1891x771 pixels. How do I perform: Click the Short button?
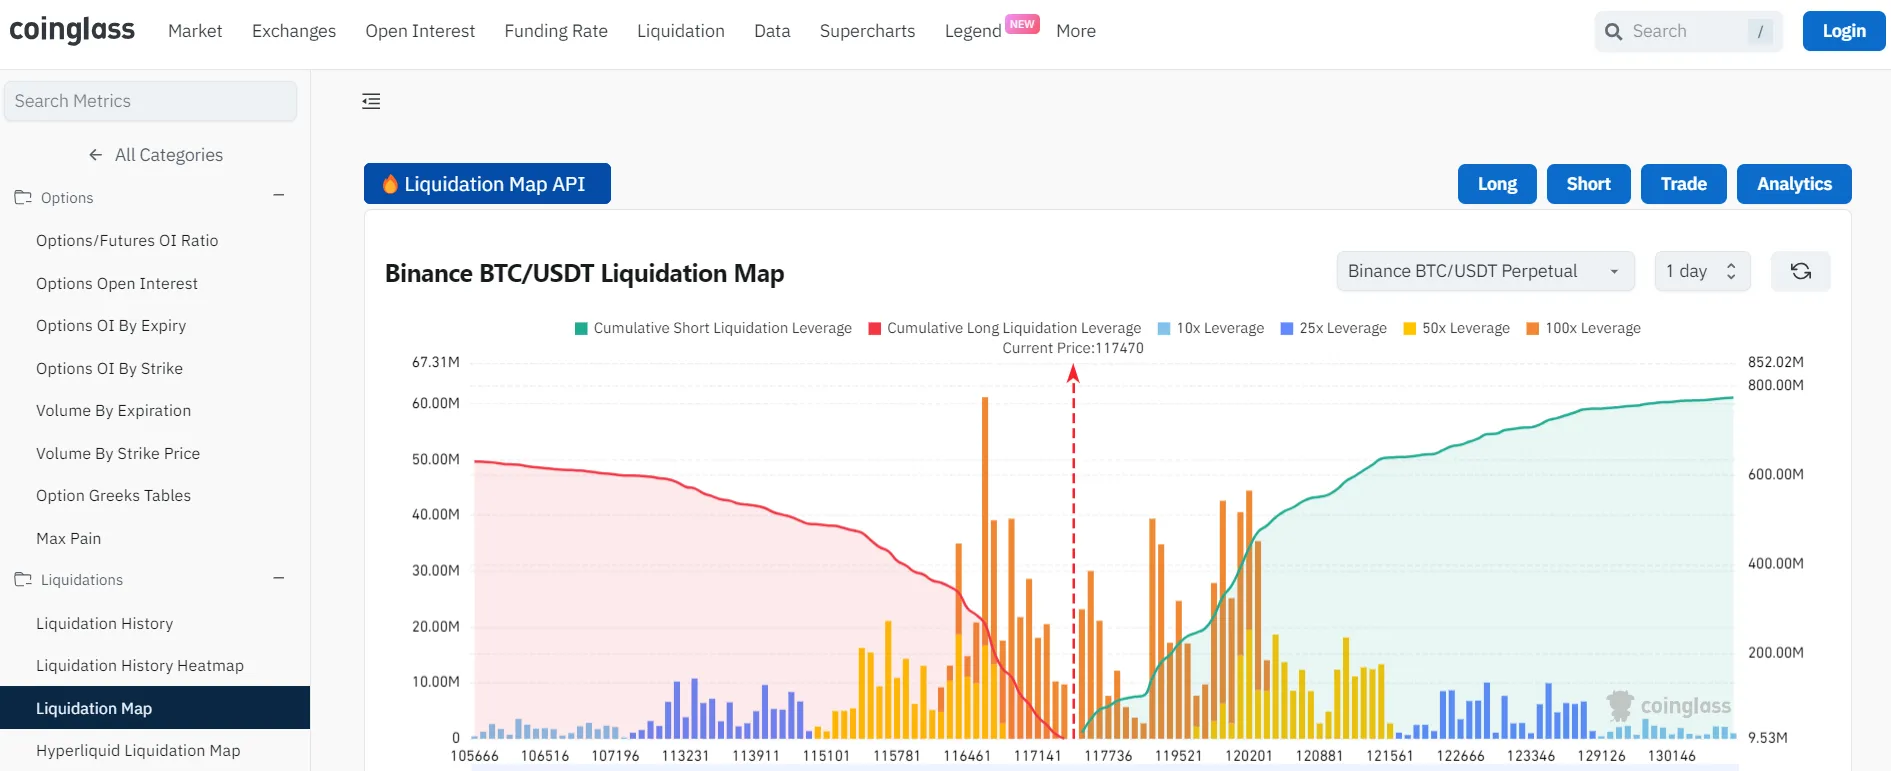pyautogui.click(x=1588, y=184)
